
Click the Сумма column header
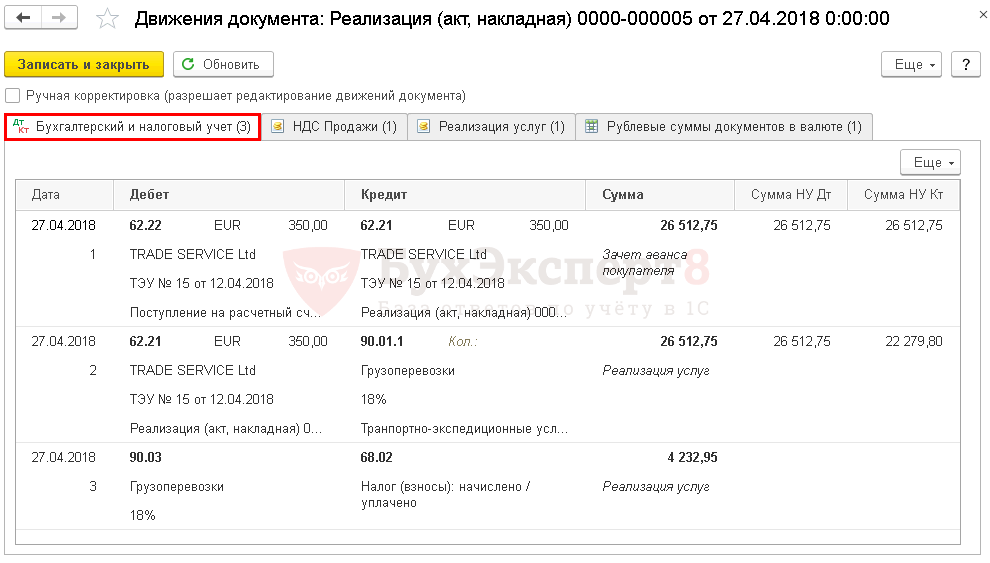click(x=623, y=195)
